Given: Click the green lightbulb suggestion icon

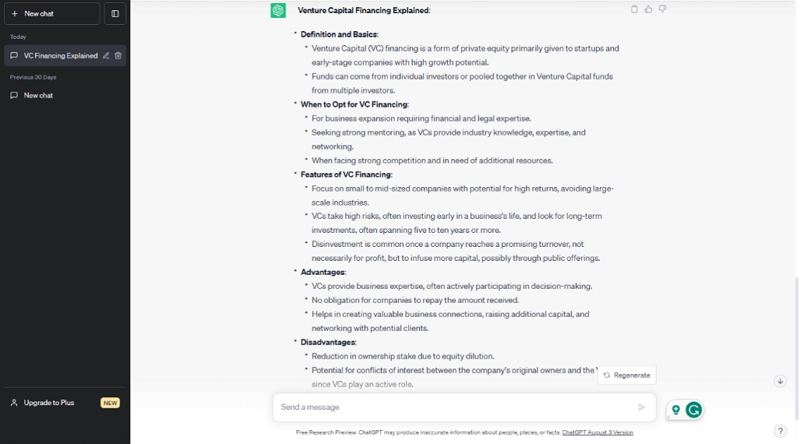Looking at the screenshot, I should (676, 409).
